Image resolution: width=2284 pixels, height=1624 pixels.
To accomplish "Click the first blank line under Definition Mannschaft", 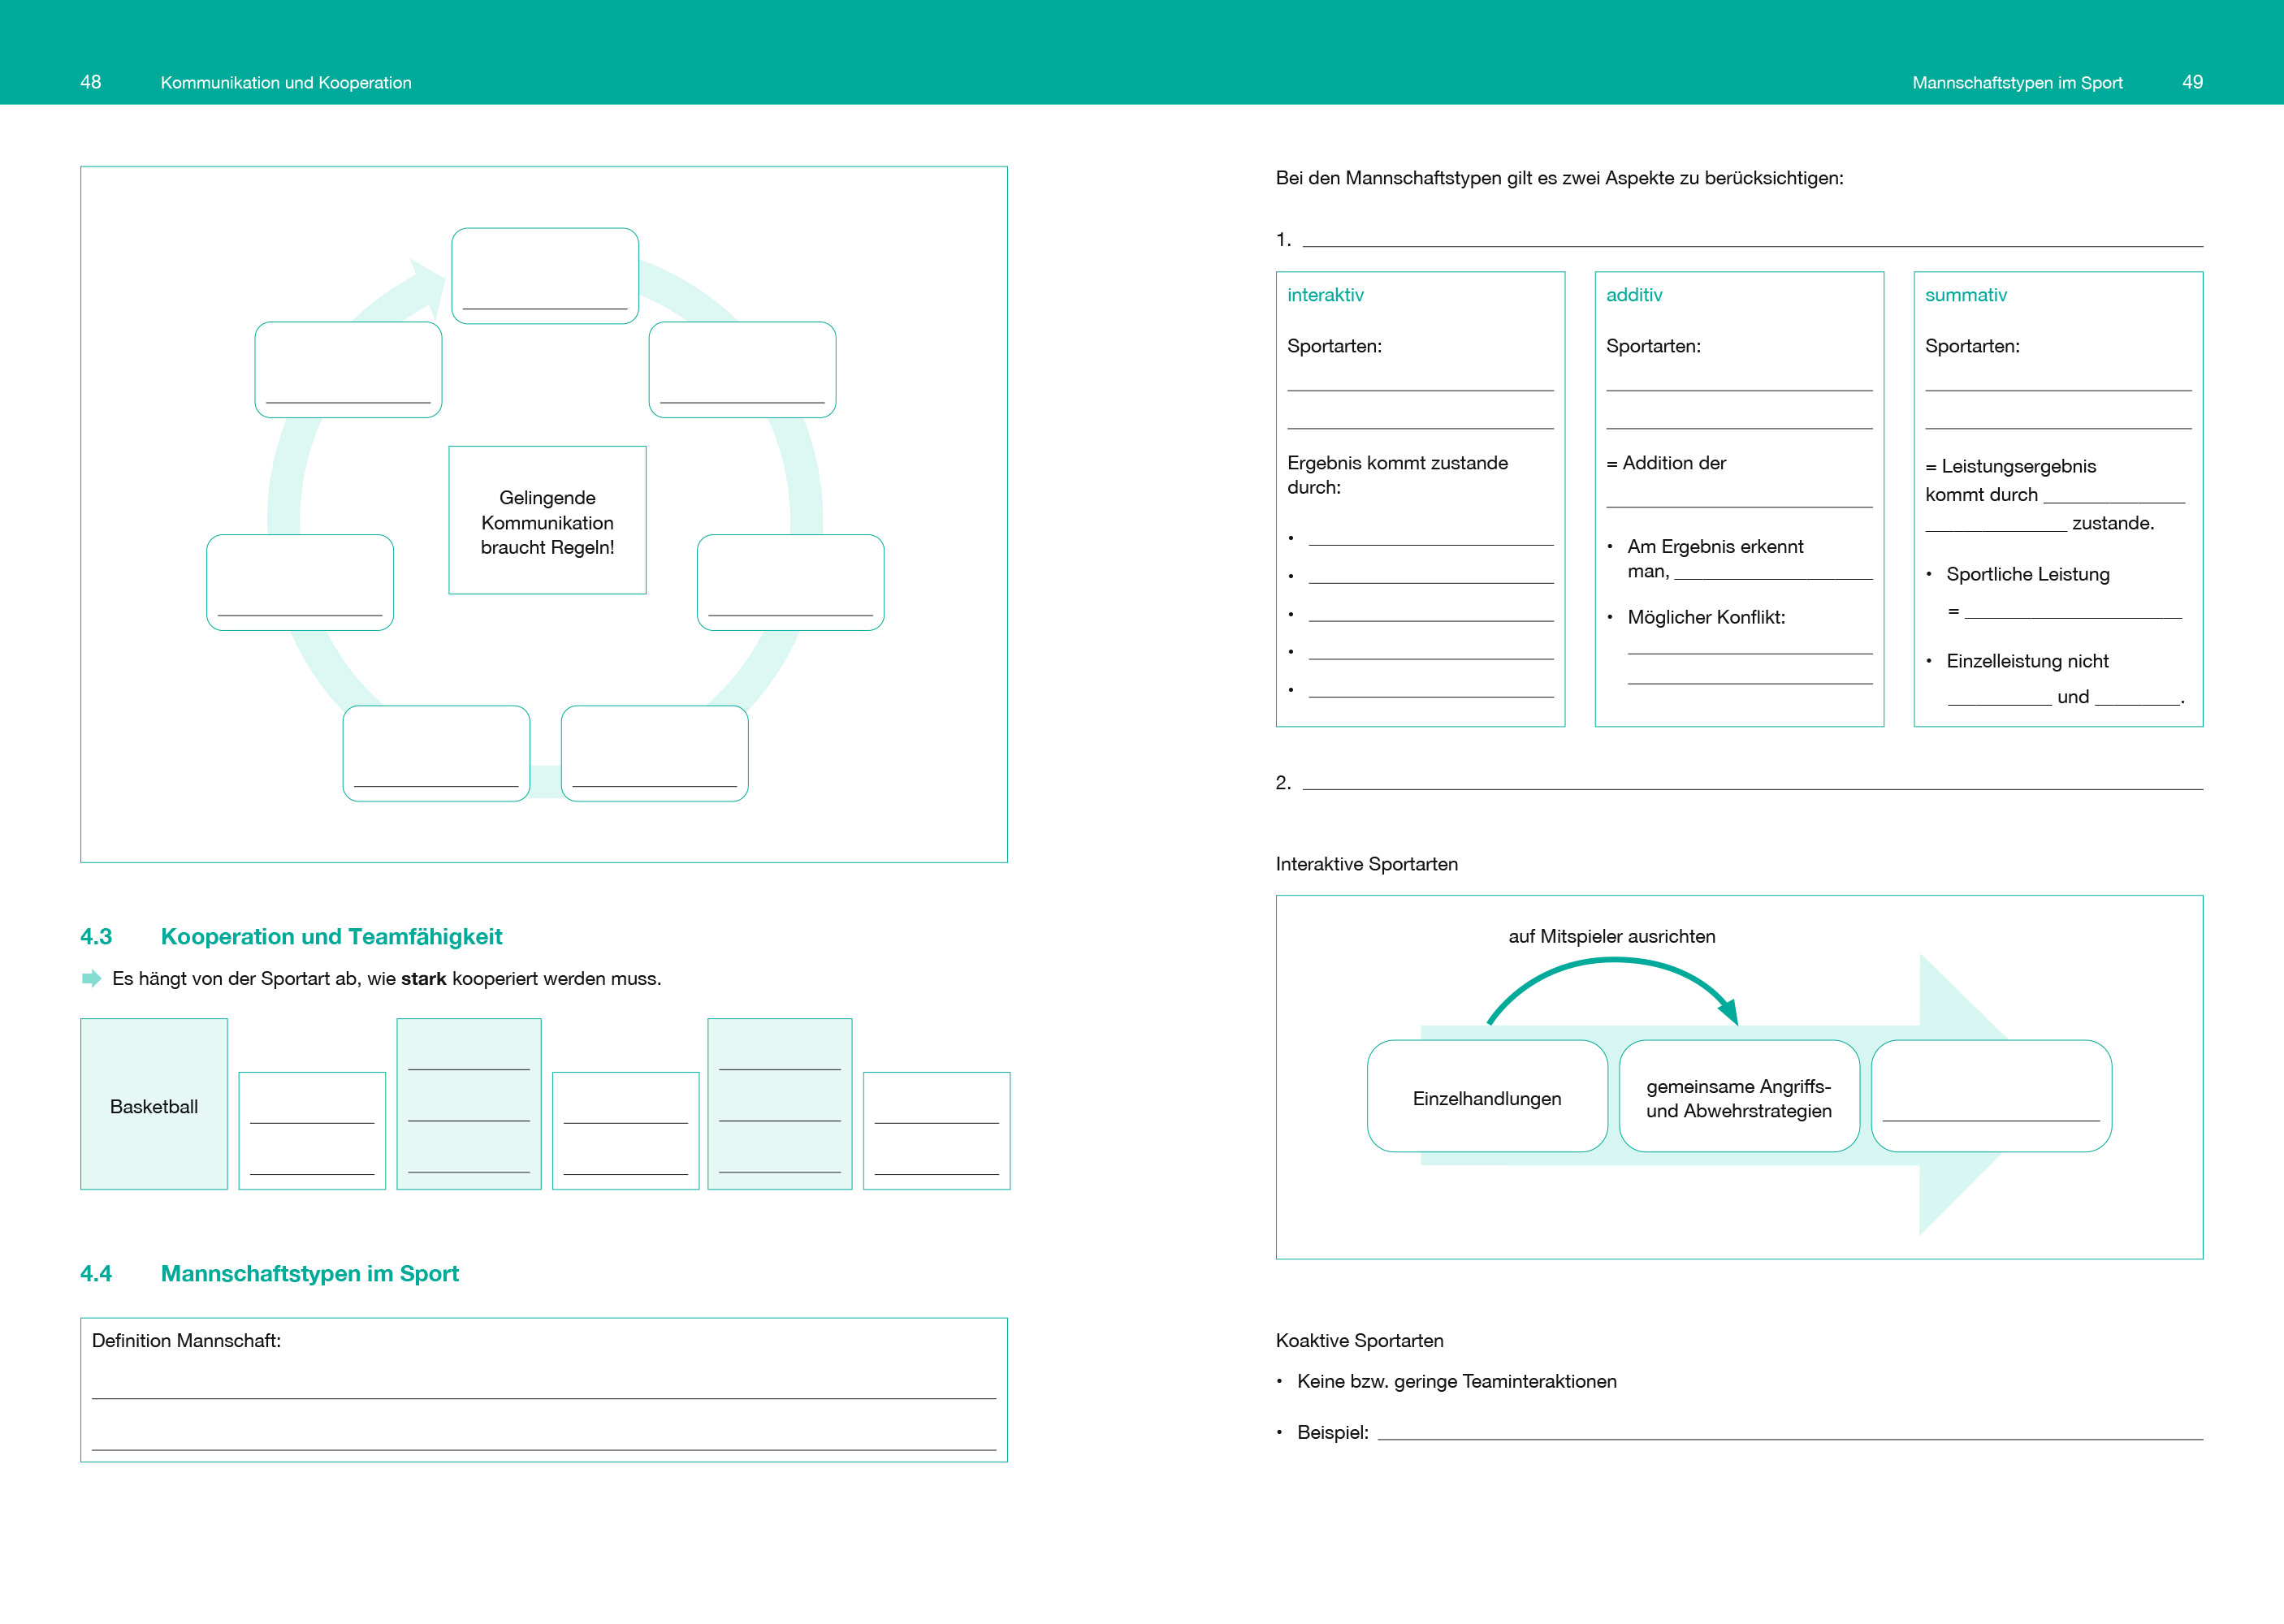I will tap(544, 1397).
